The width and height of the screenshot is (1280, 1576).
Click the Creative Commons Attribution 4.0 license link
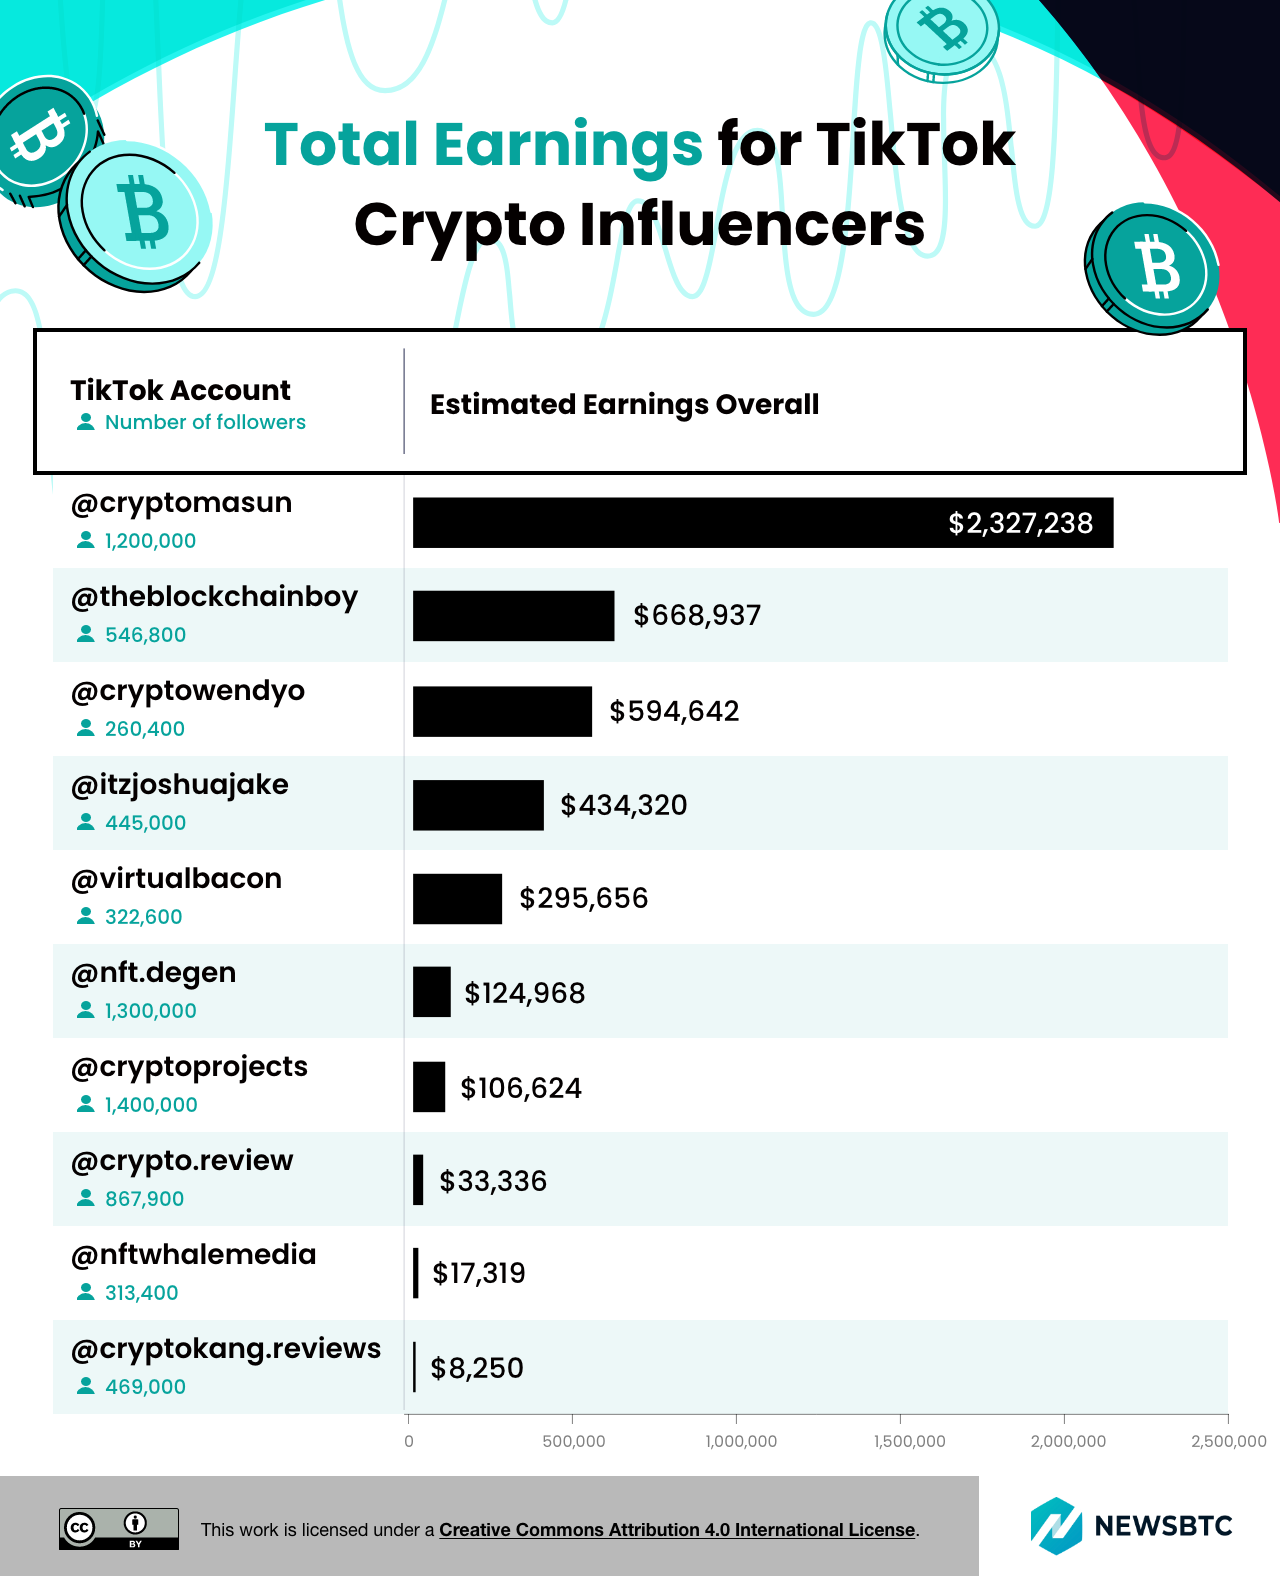coord(677,1529)
